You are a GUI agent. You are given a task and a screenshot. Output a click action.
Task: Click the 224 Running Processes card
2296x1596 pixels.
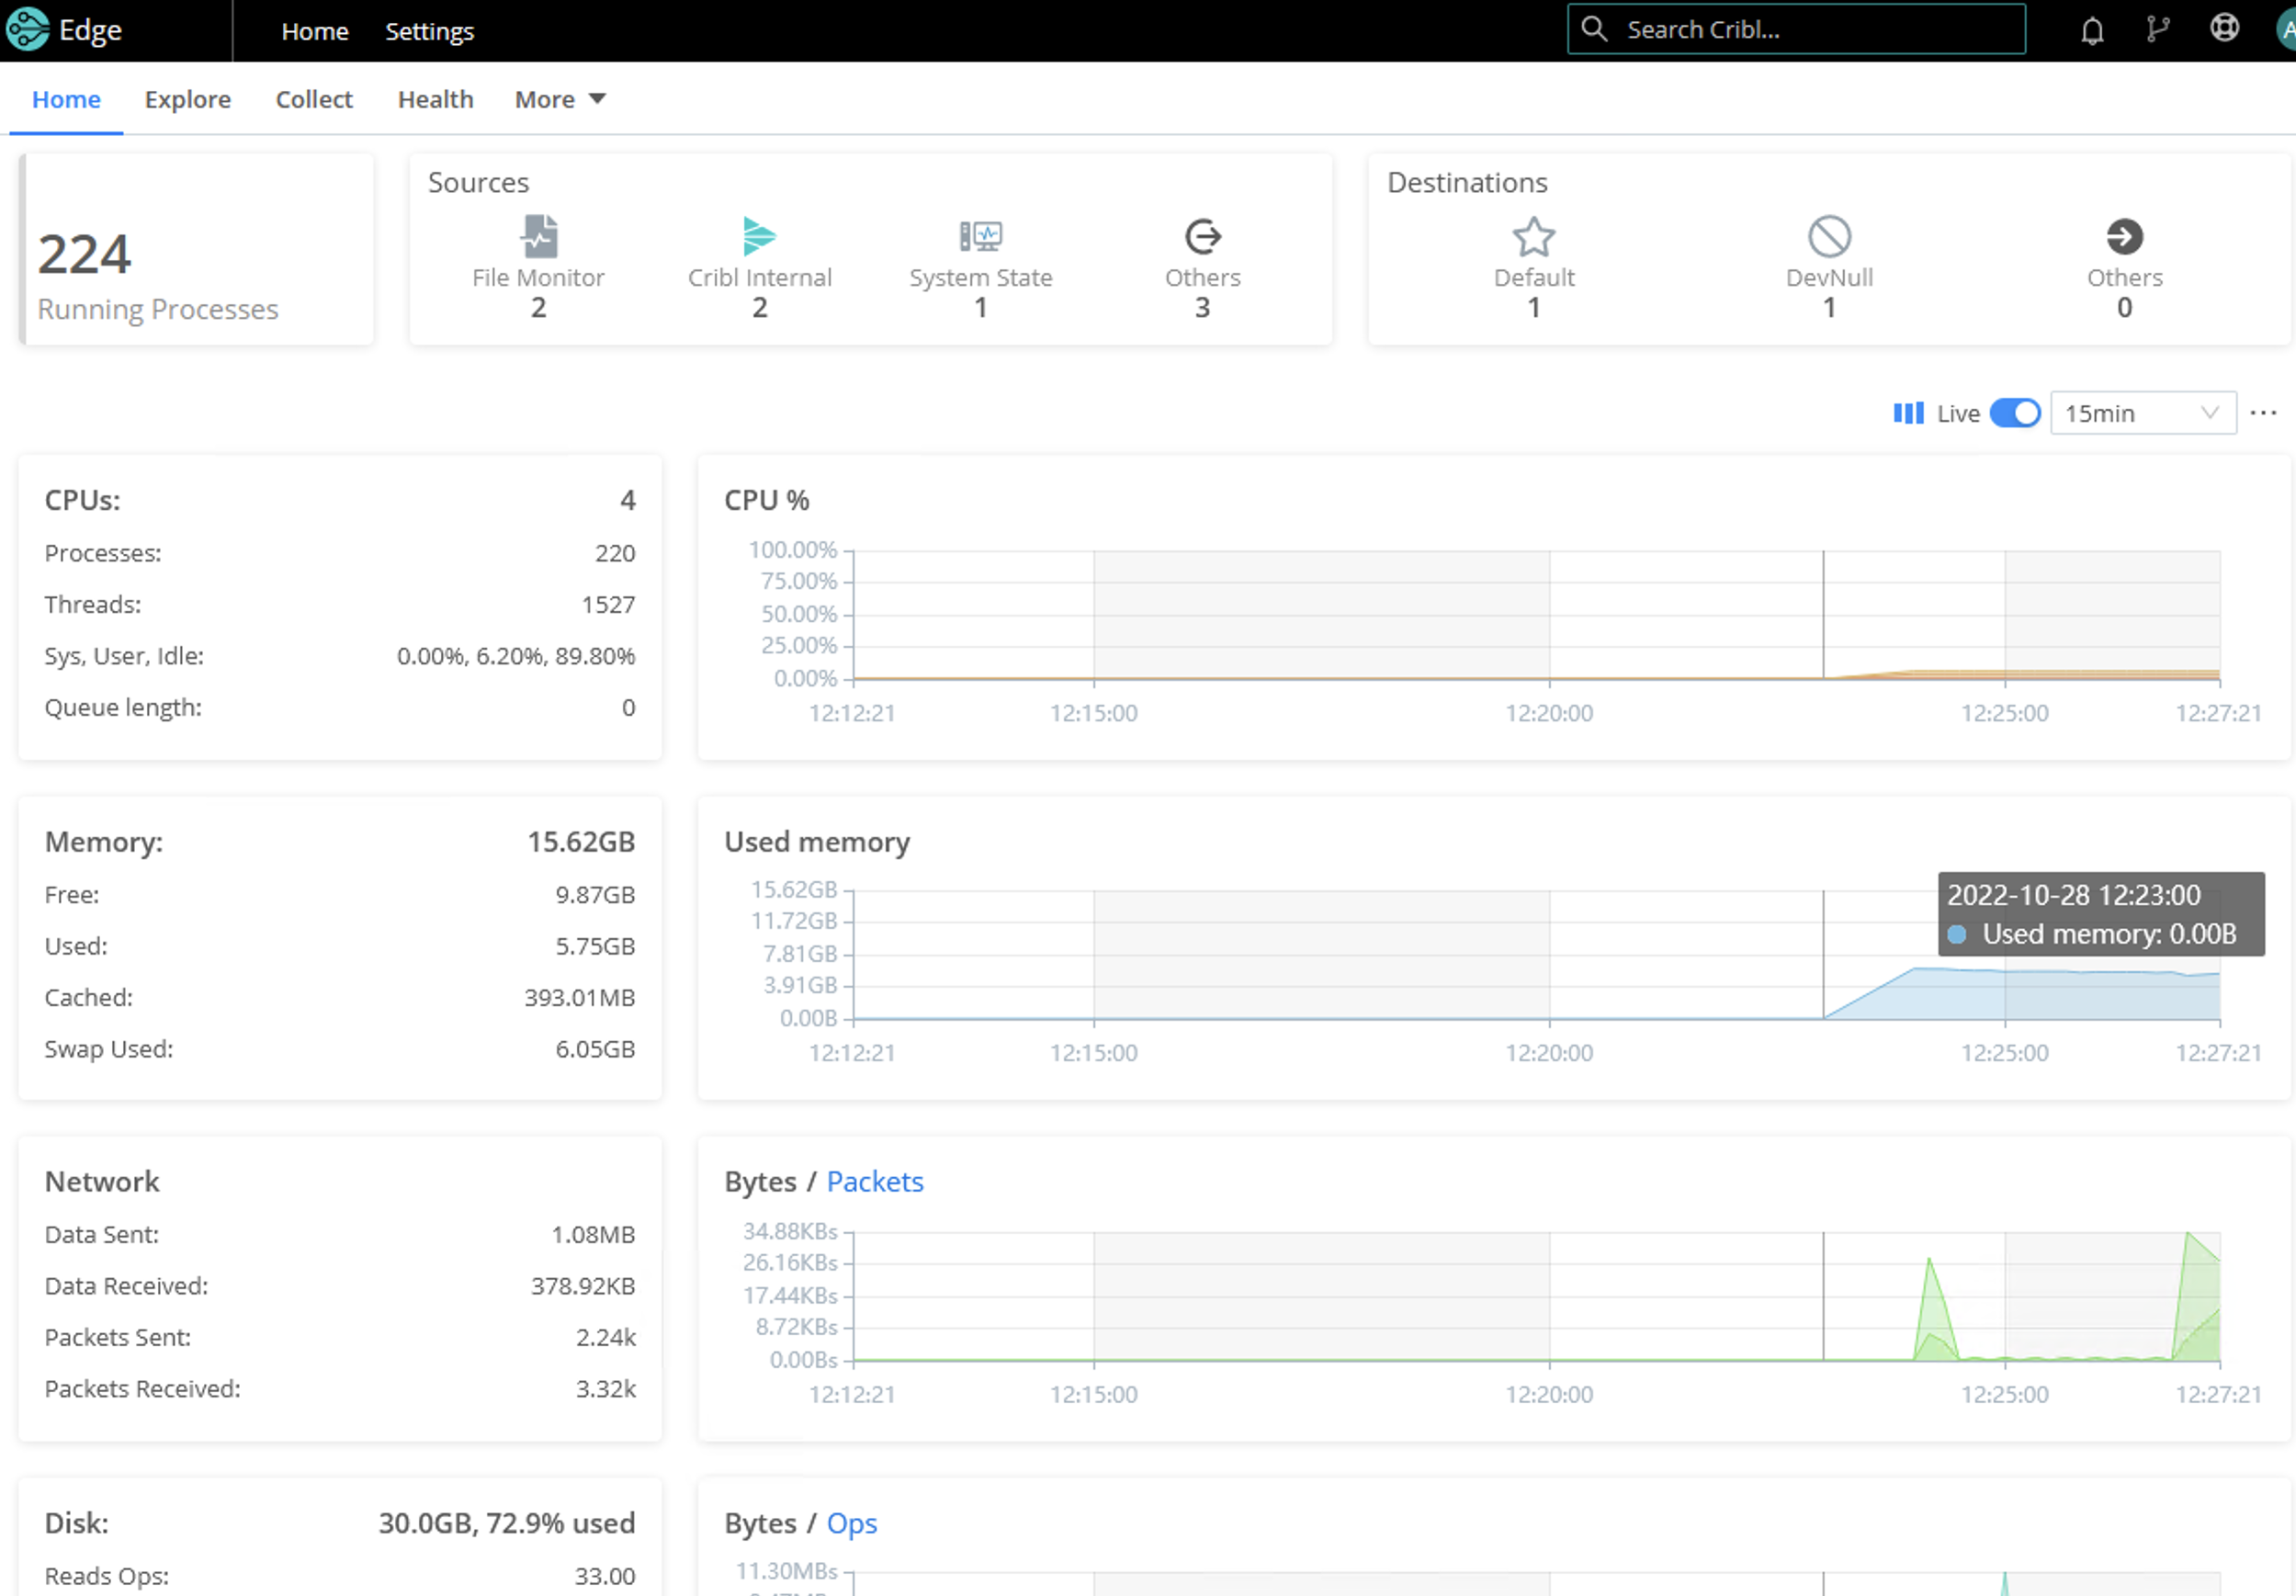[x=197, y=249]
